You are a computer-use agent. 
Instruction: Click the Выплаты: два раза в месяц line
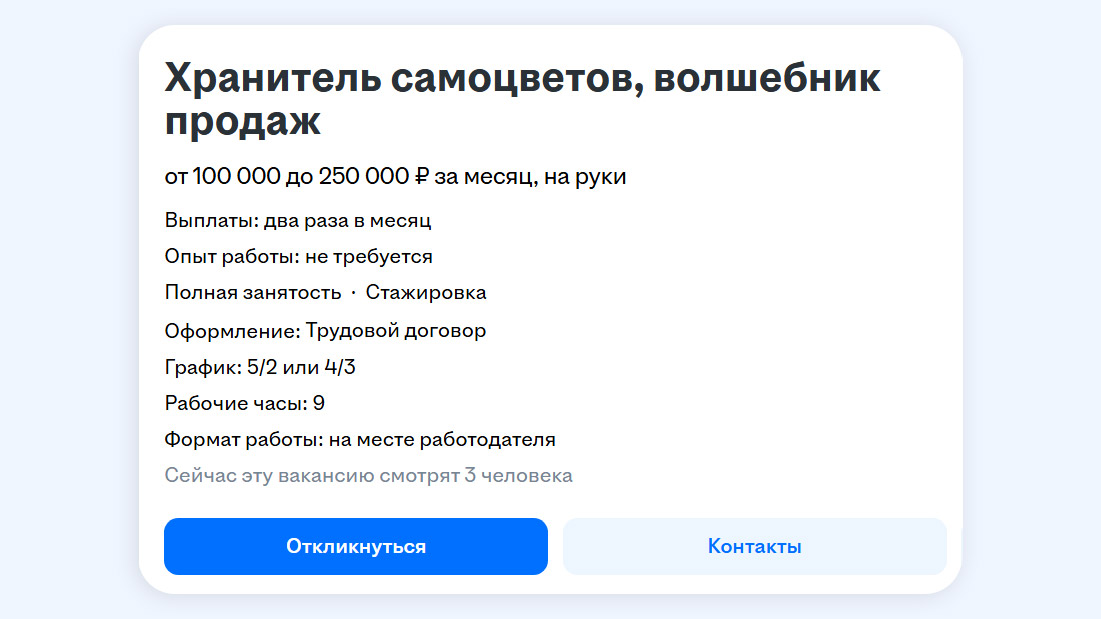pos(298,220)
